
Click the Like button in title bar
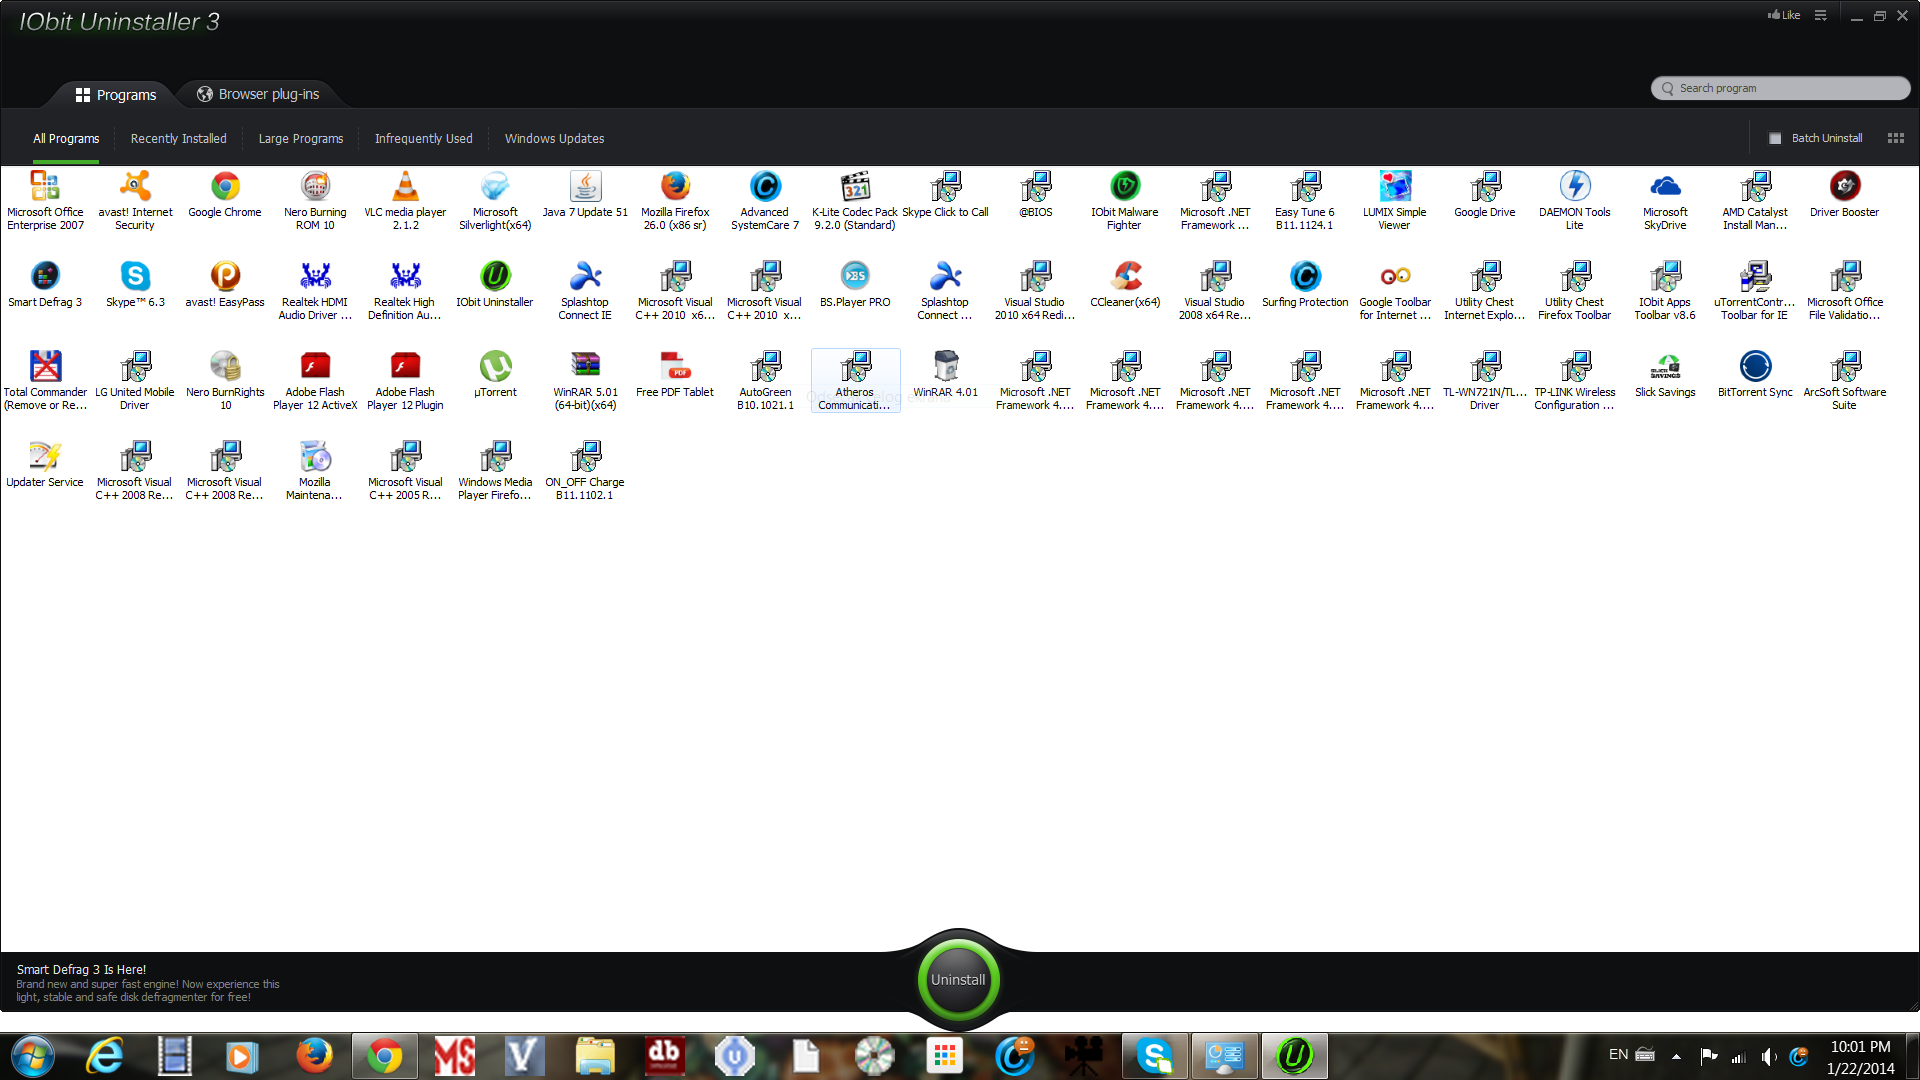click(1784, 15)
